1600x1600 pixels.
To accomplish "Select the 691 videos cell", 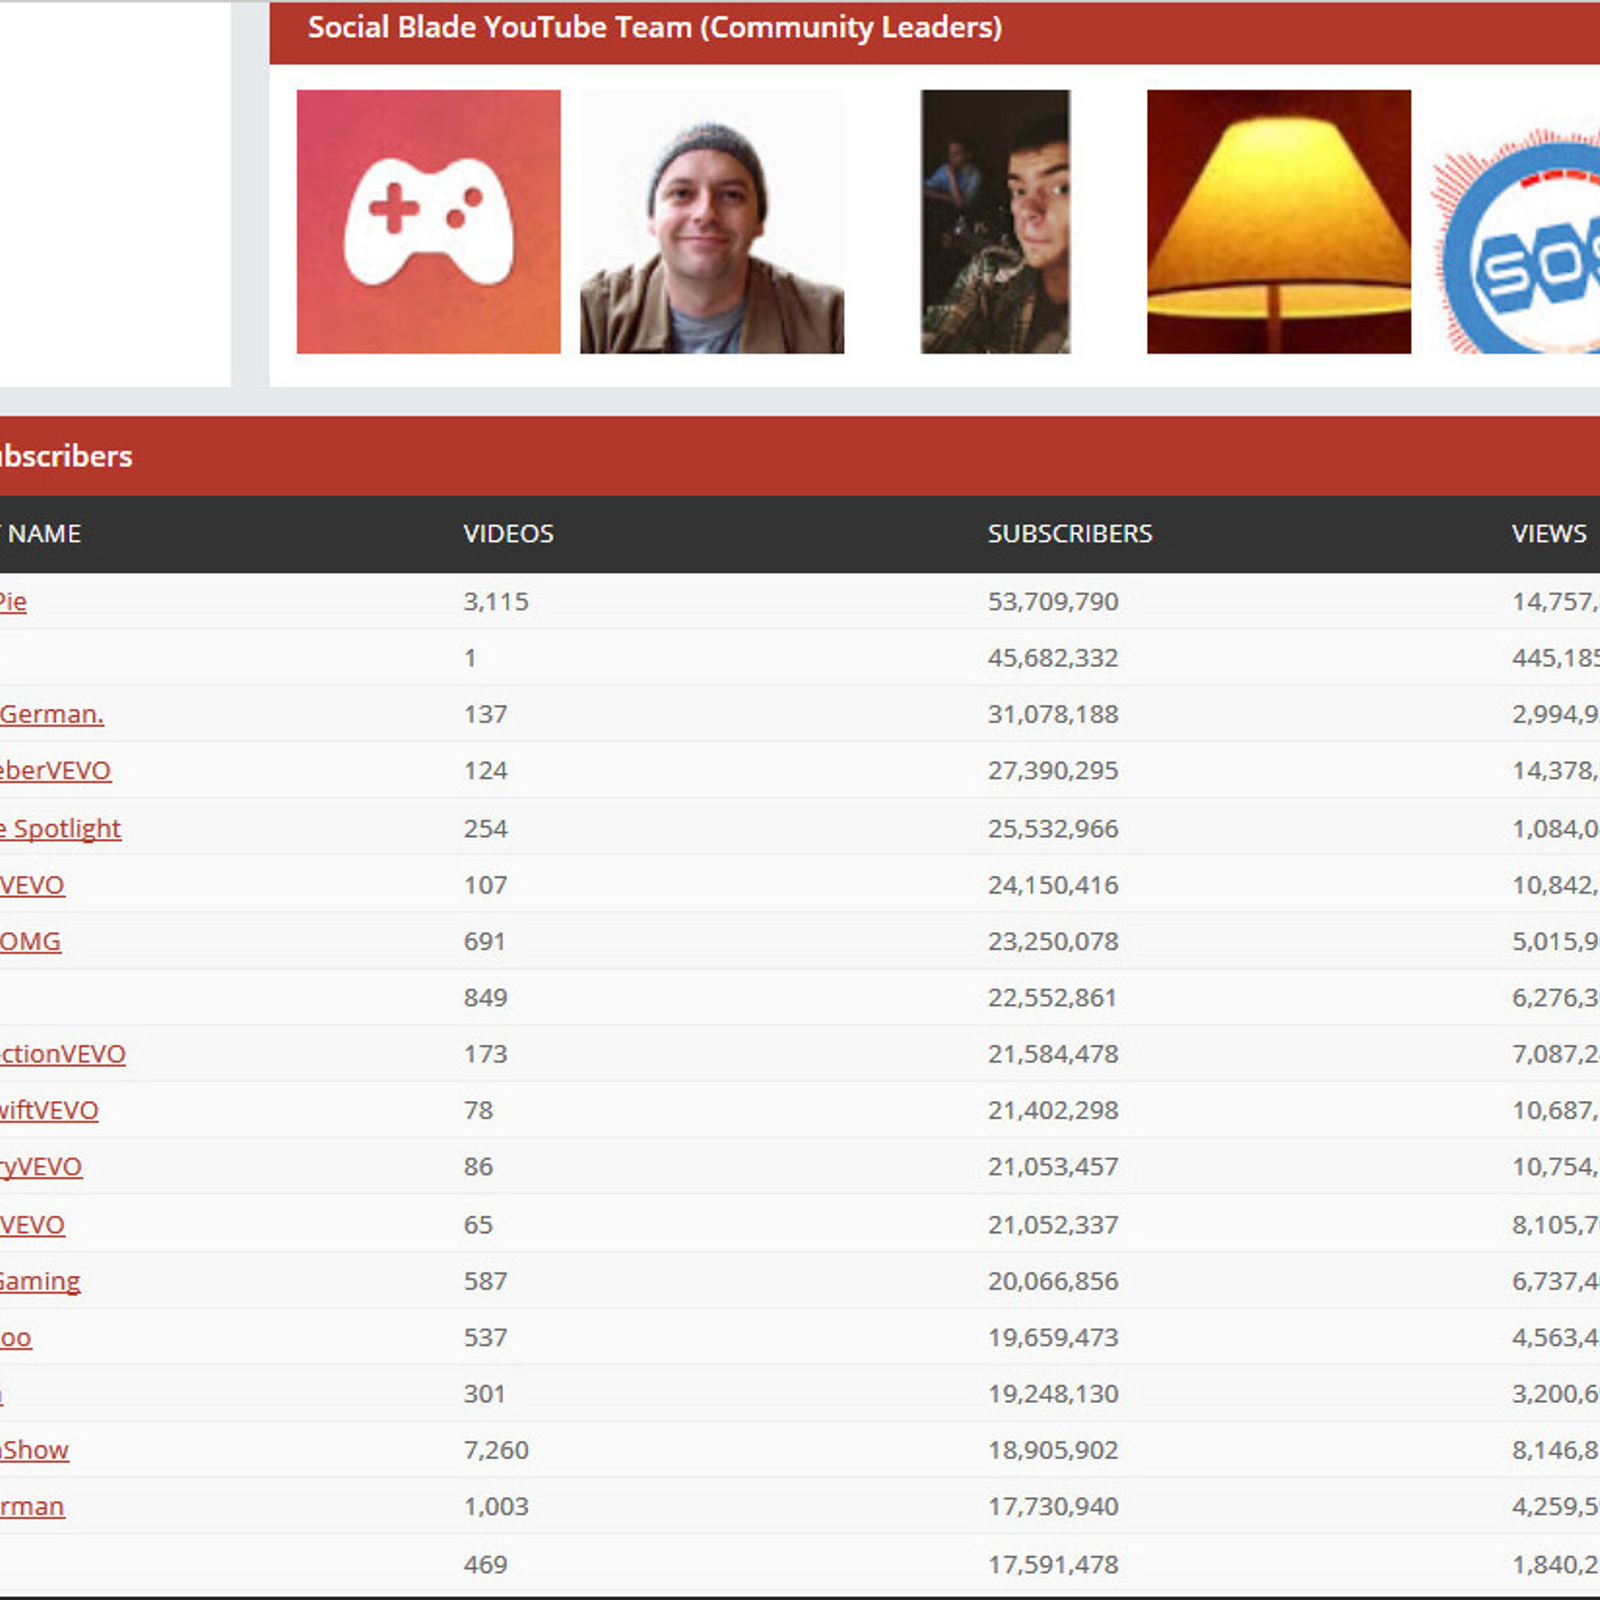I will 484,941.
